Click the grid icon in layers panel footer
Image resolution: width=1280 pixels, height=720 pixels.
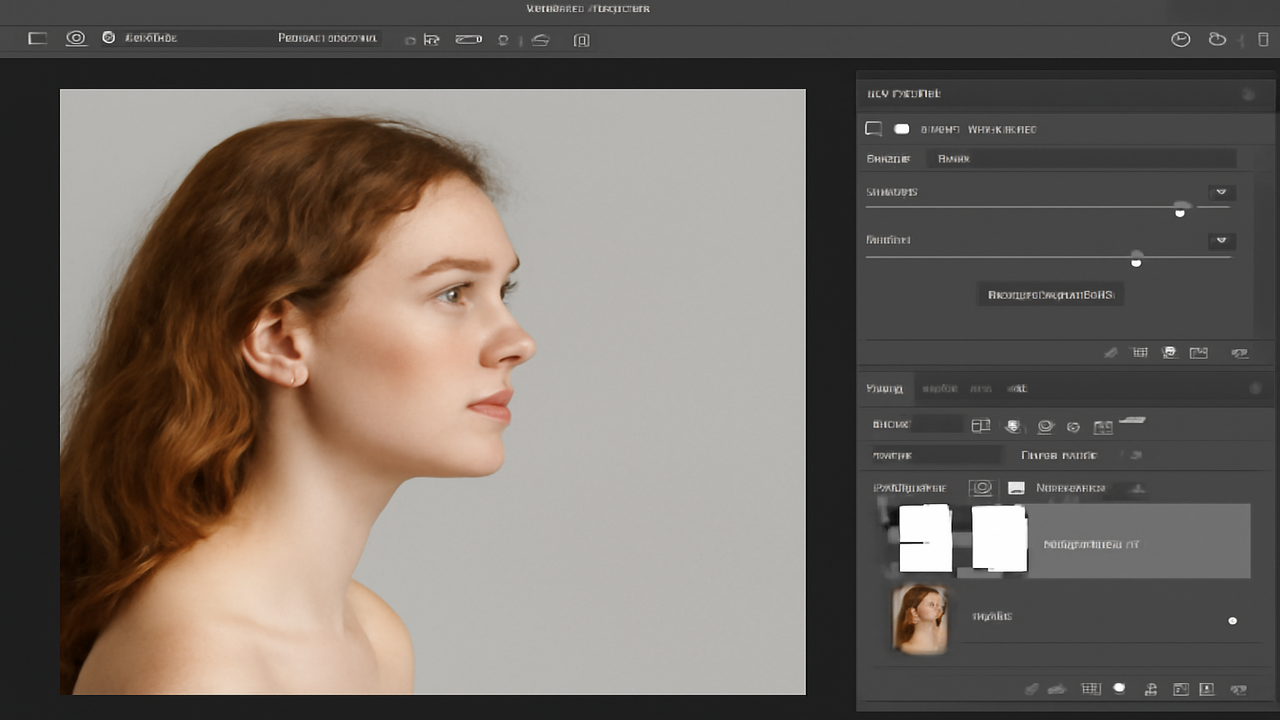point(1091,689)
